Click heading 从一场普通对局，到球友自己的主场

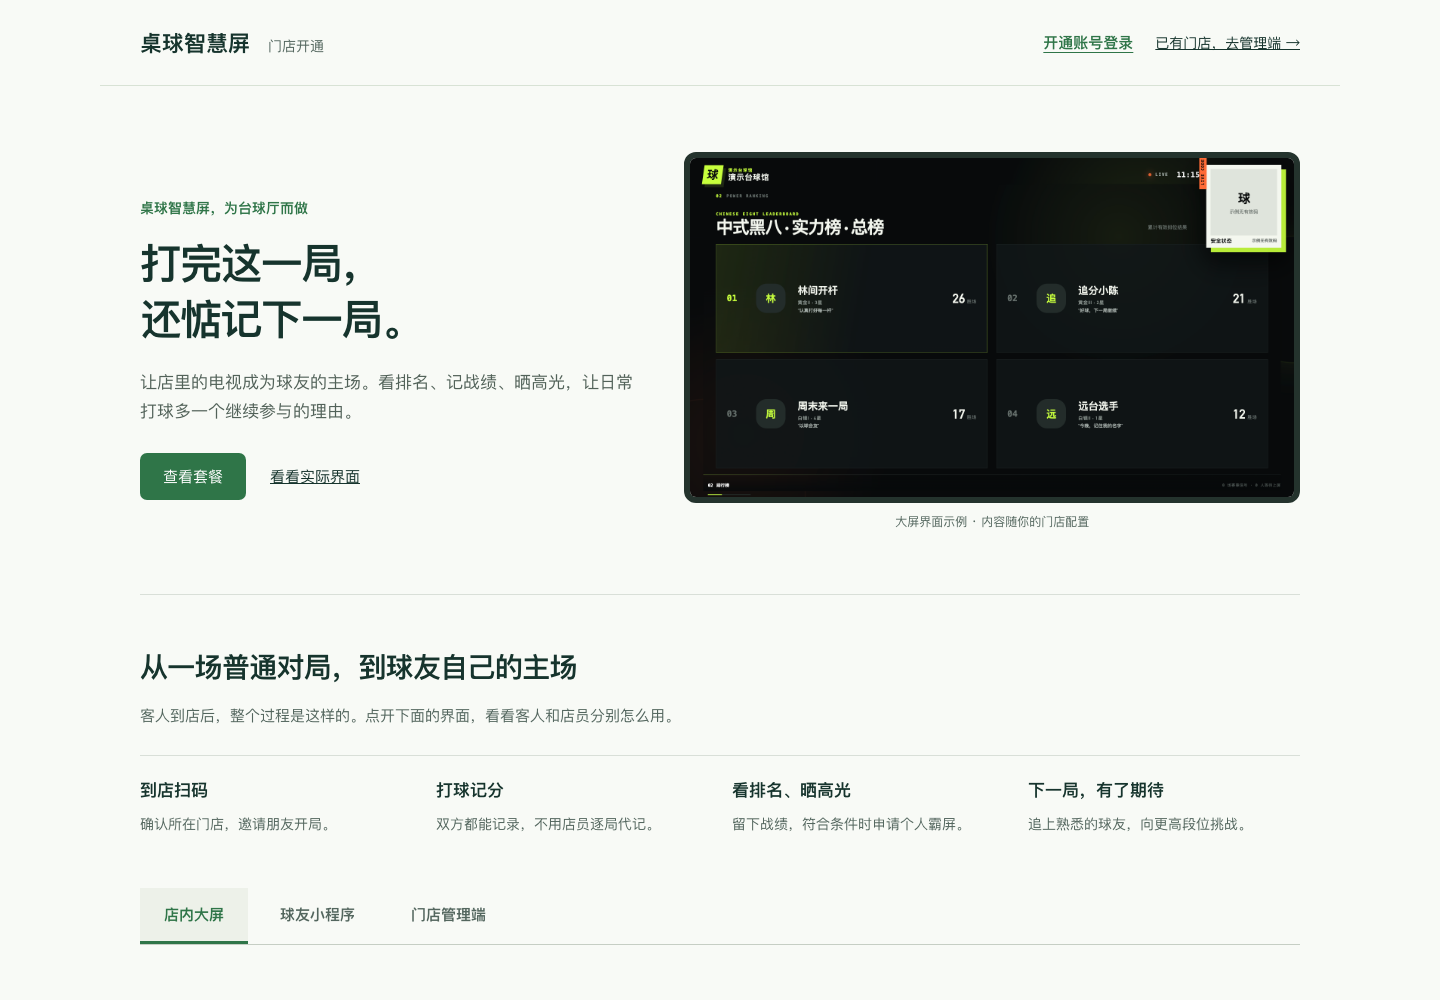coord(359,667)
